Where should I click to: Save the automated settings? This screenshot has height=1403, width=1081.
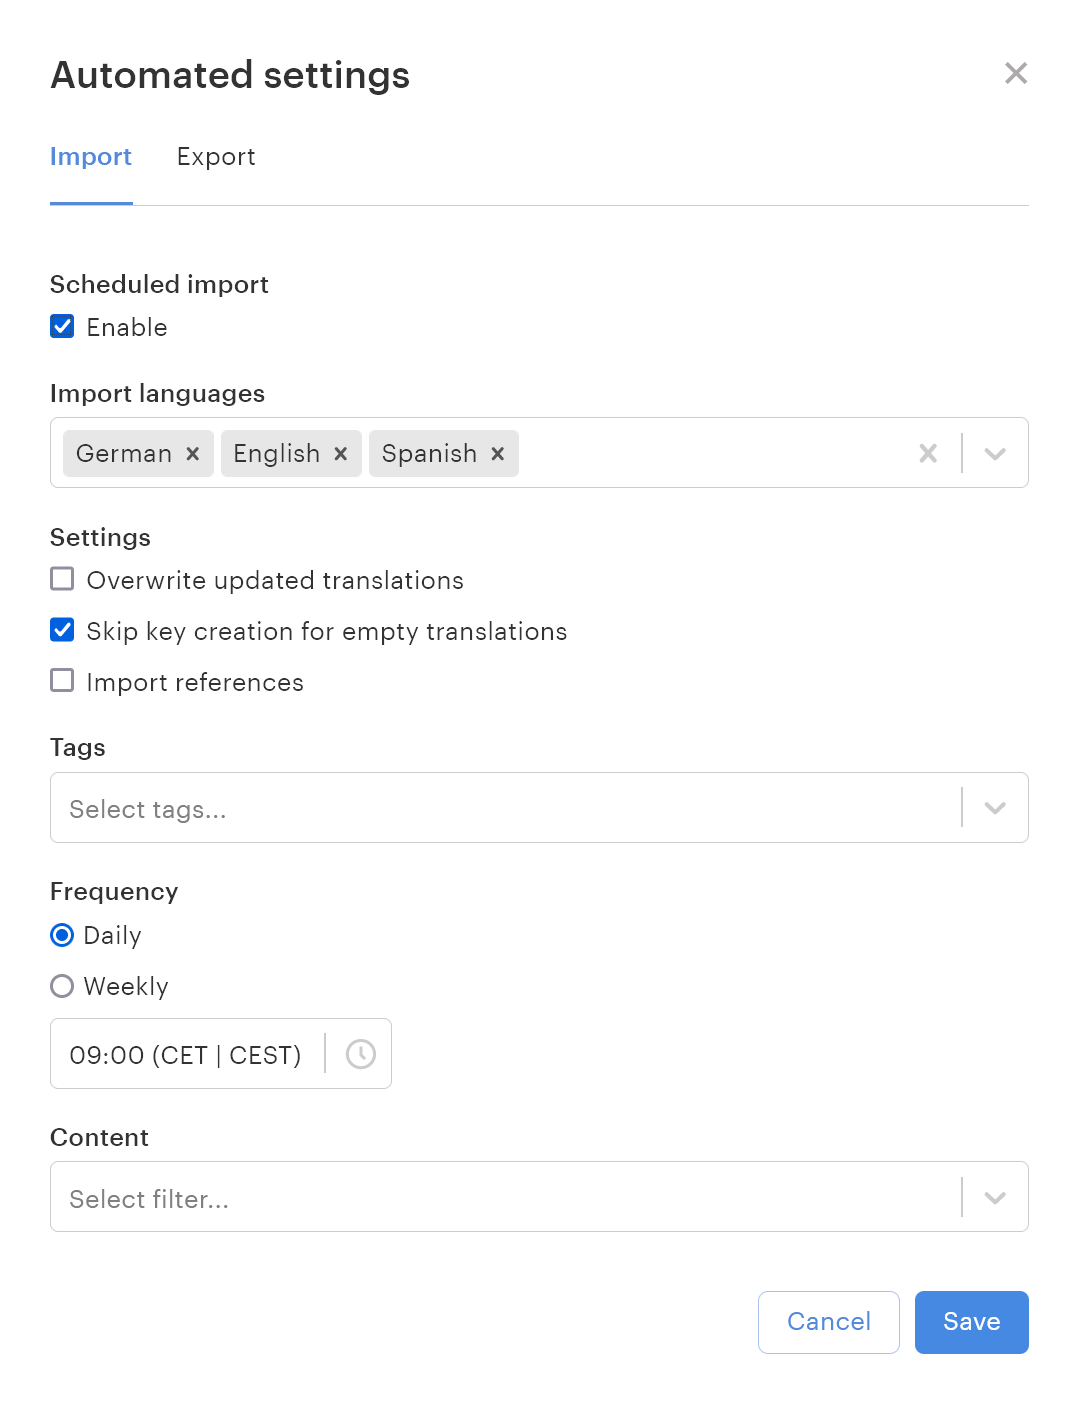coord(972,1322)
